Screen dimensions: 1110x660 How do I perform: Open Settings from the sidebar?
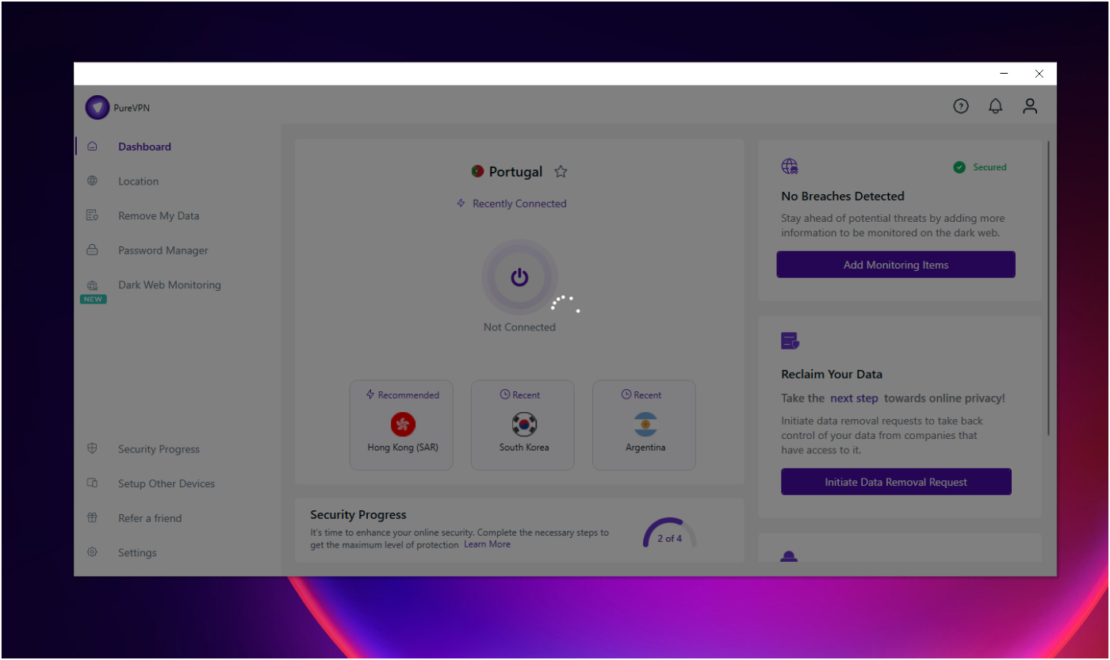tap(137, 552)
